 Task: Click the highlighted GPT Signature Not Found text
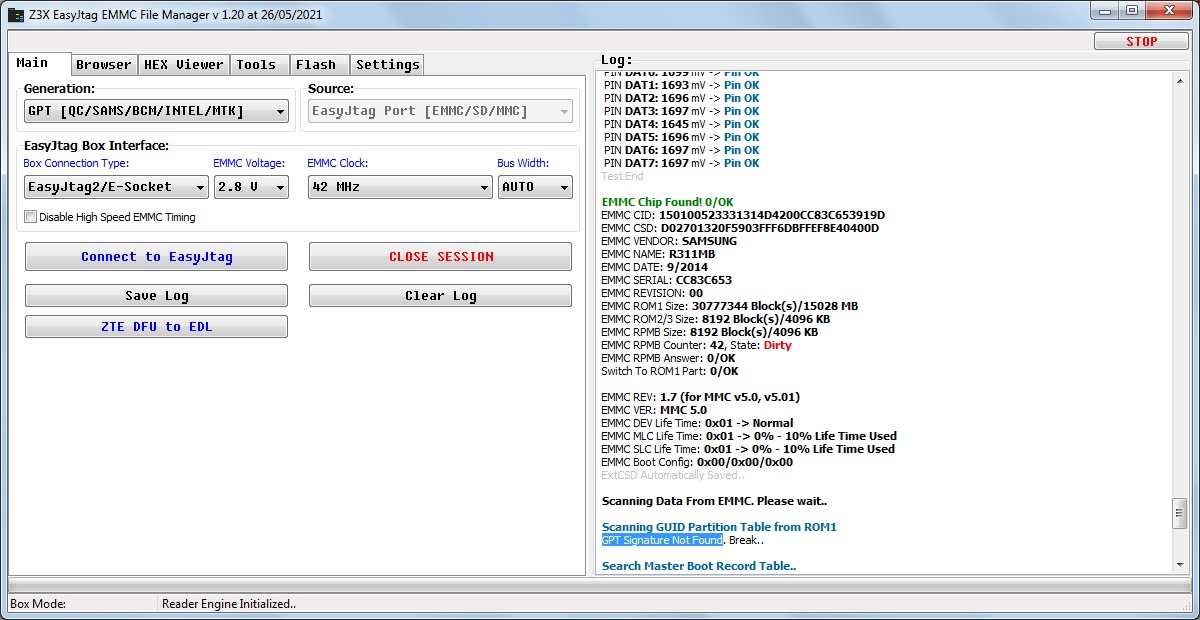point(661,541)
